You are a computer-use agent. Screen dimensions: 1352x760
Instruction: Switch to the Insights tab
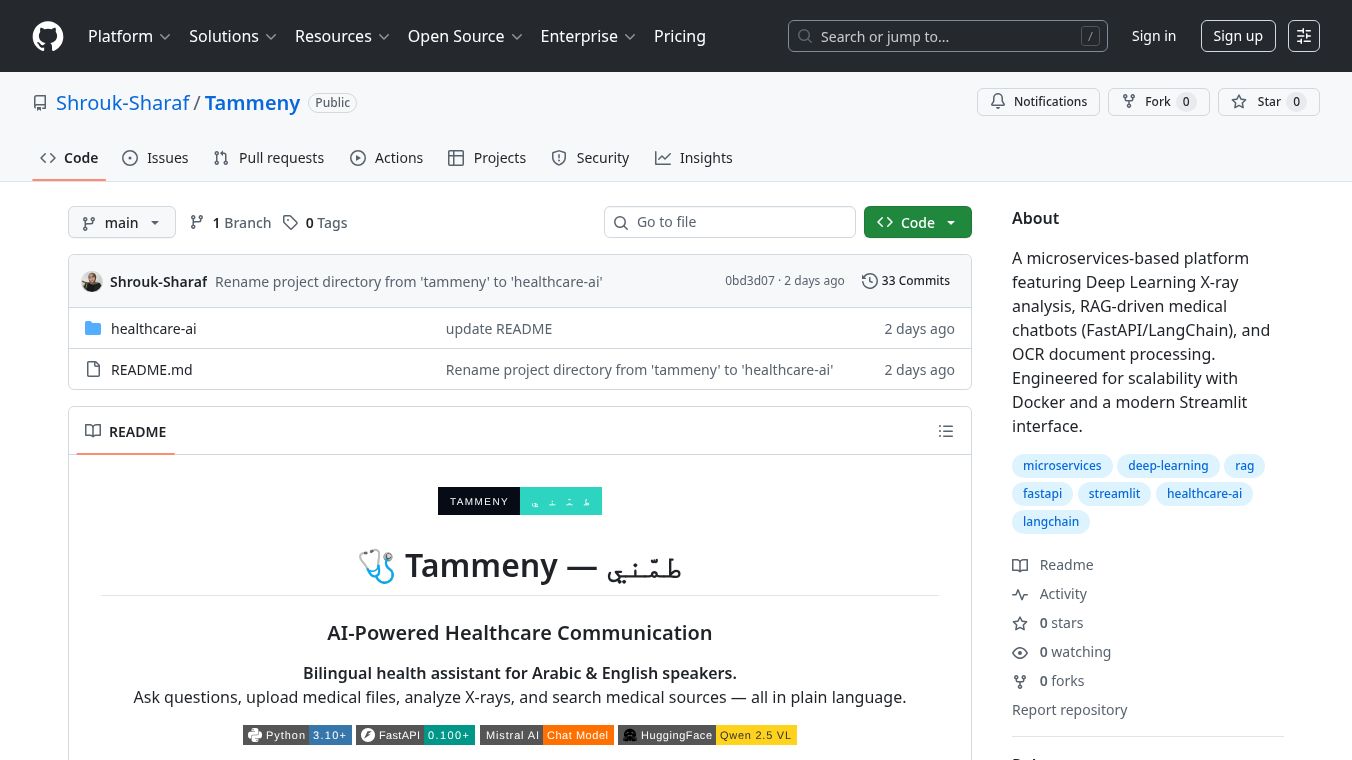tap(694, 157)
